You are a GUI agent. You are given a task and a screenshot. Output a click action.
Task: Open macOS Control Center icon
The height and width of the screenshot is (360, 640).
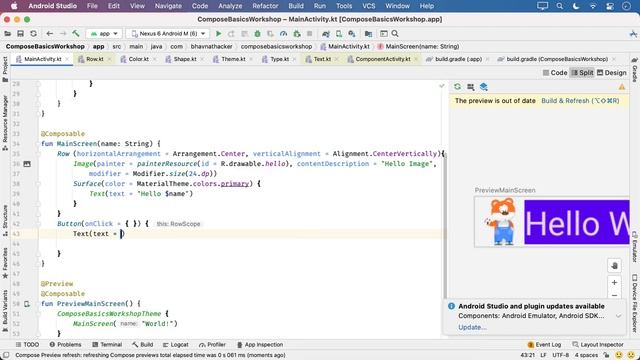(610, 6)
